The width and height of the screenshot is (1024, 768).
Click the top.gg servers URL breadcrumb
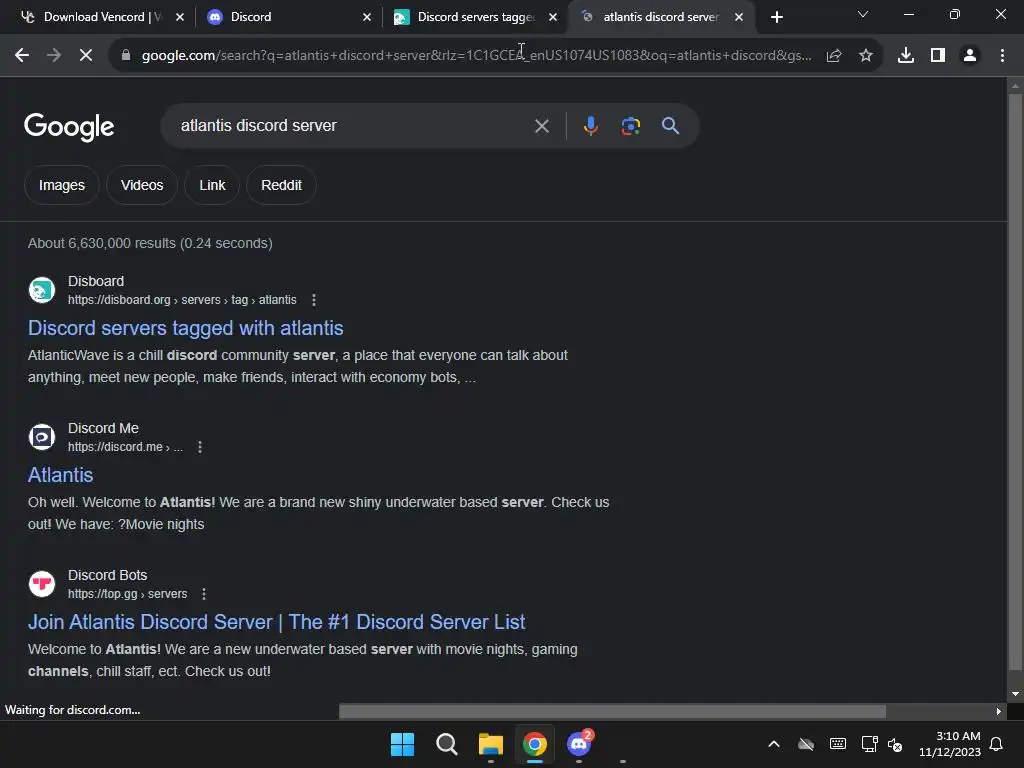click(127, 594)
